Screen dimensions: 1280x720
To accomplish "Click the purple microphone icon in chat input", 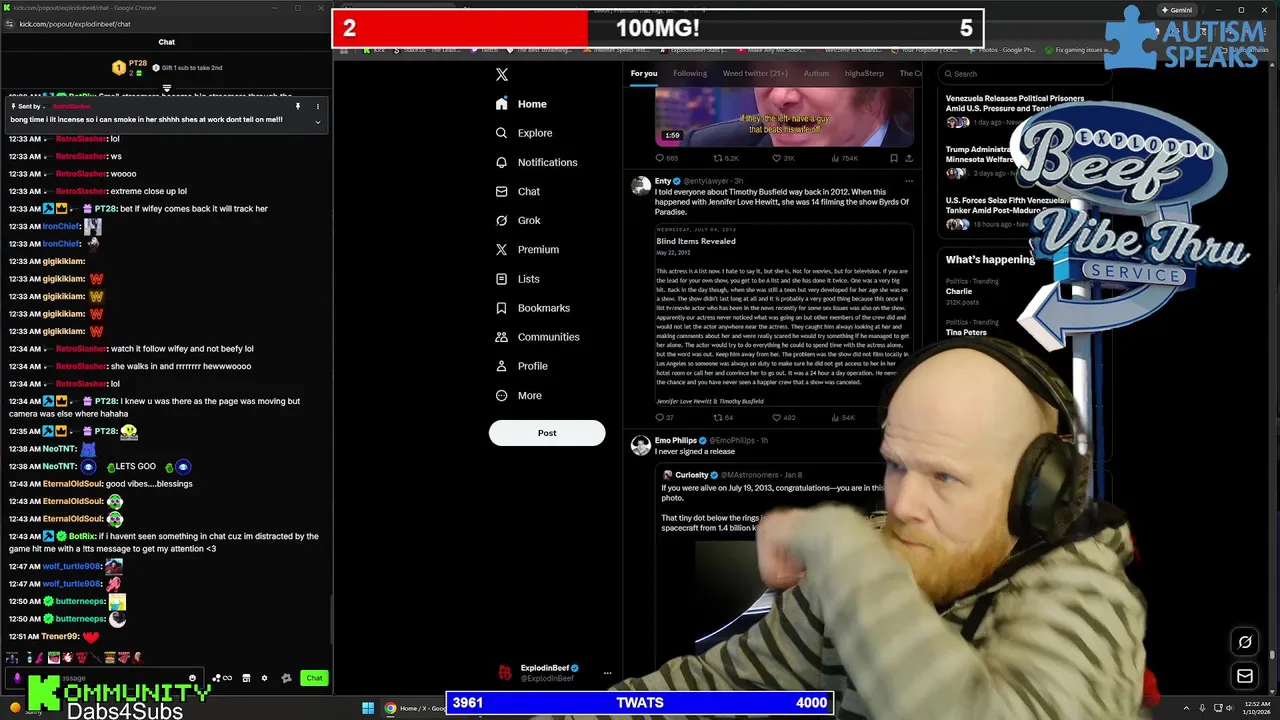I will 17,678.
